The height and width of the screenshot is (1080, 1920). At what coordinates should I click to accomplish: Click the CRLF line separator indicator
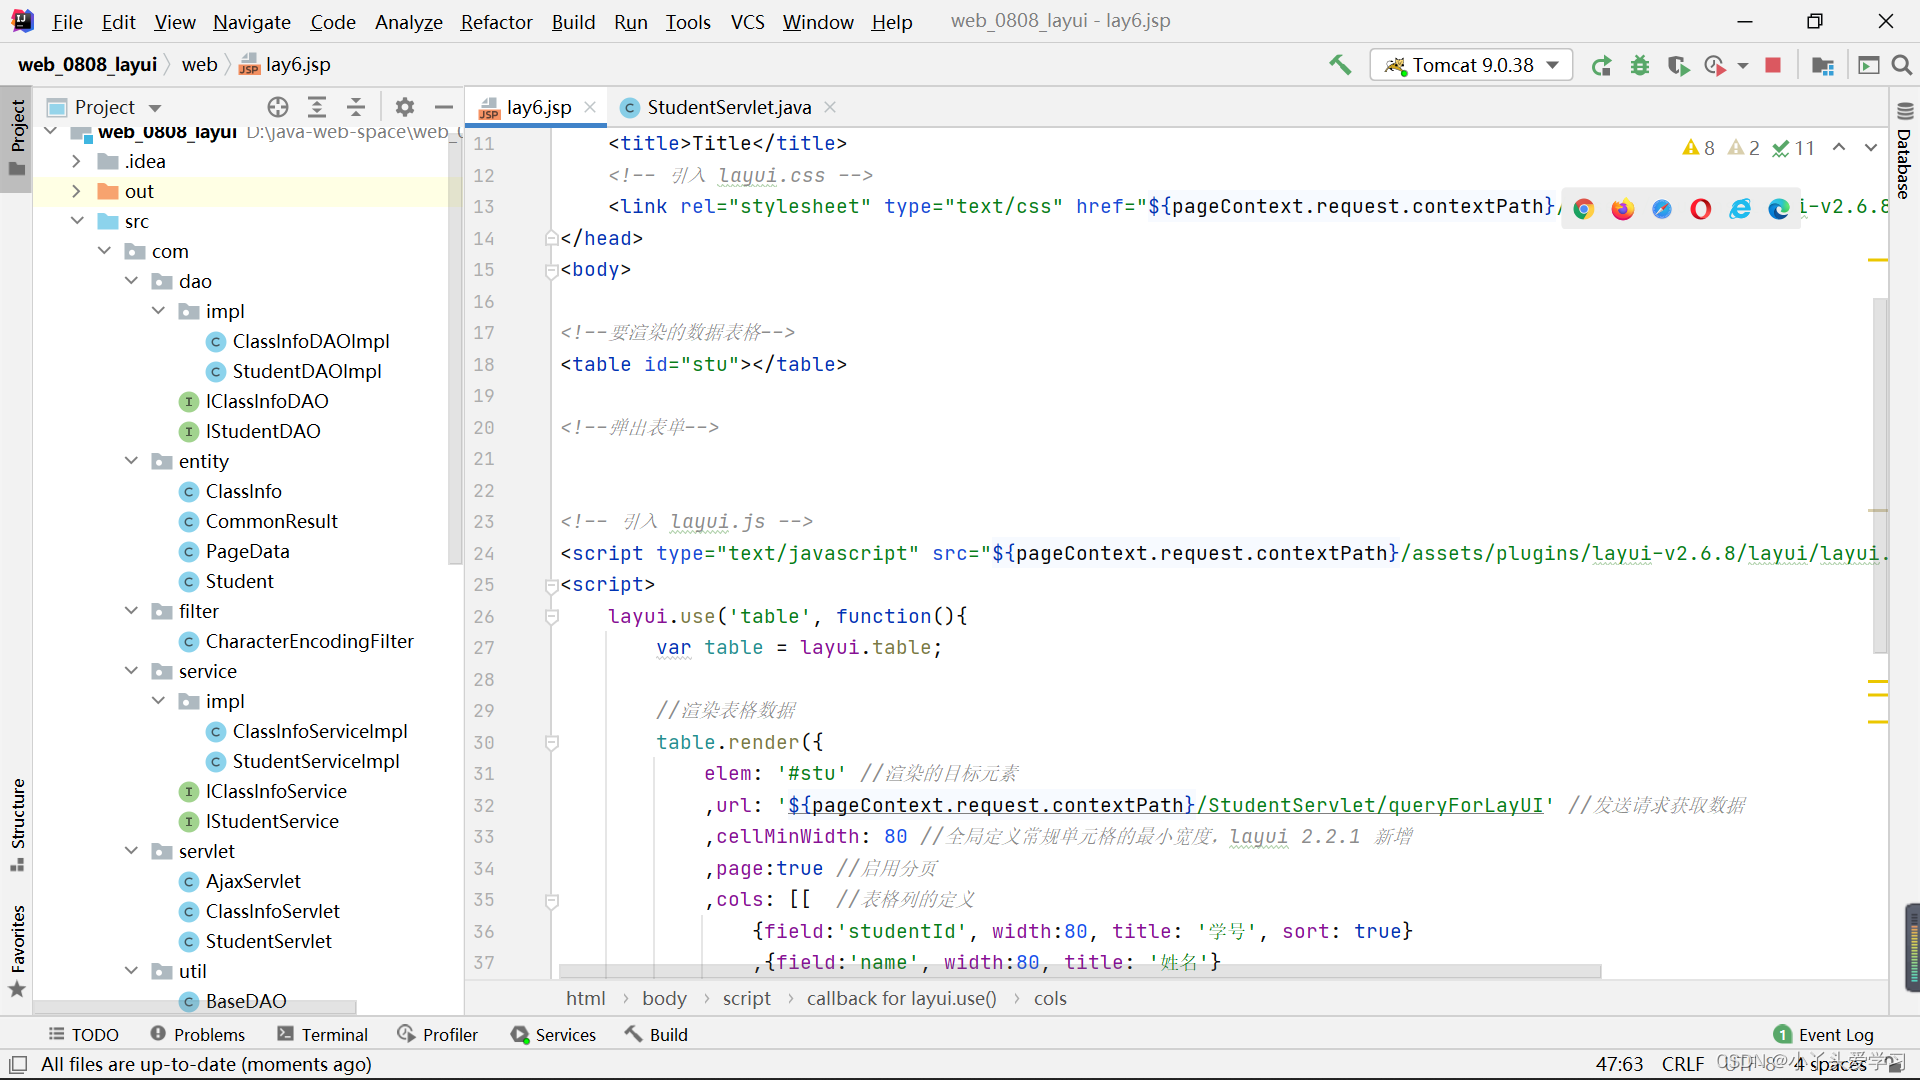pos(1682,1064)
